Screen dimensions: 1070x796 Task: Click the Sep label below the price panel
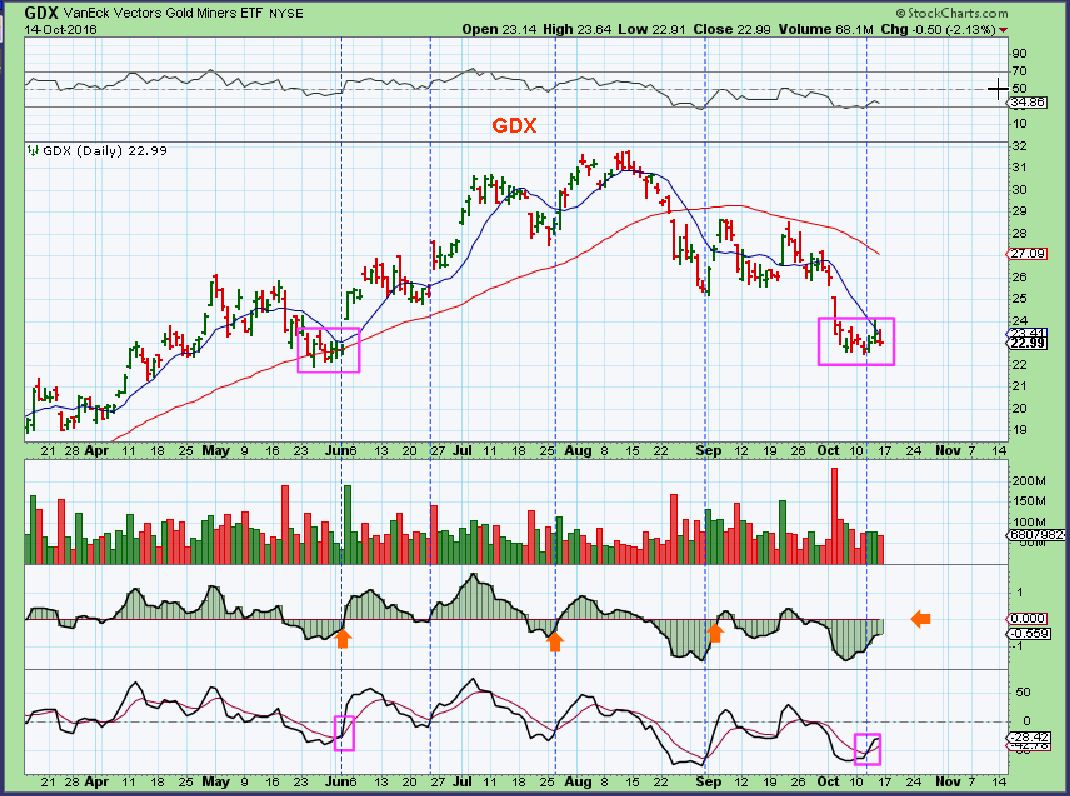708,451
